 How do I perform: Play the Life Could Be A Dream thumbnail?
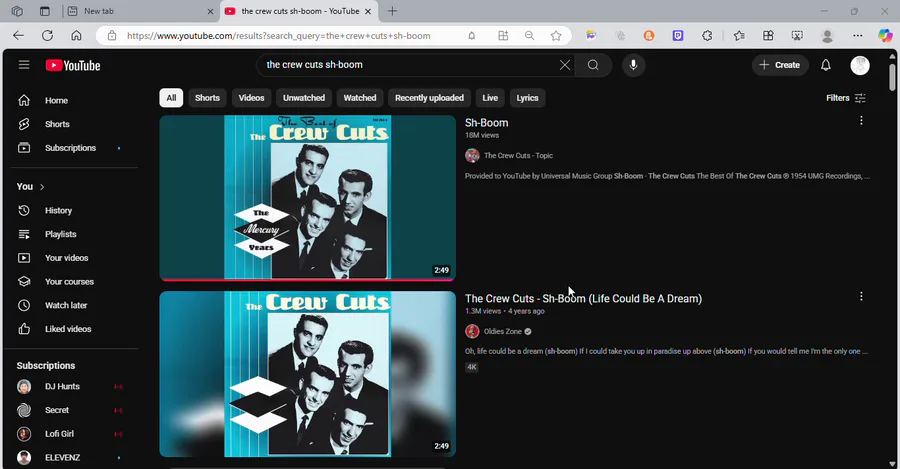click(308, 374)
